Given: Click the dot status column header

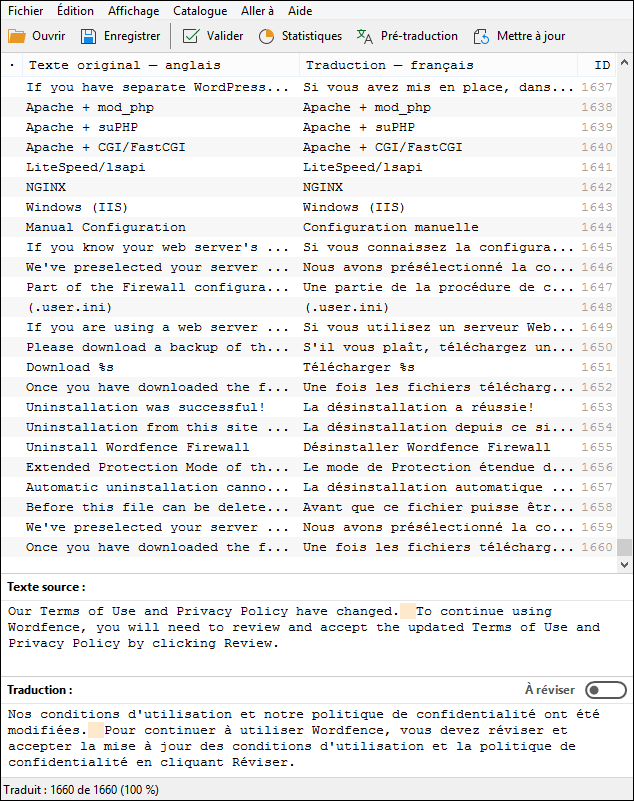Looking at the screenshot, I should [12, 65].
